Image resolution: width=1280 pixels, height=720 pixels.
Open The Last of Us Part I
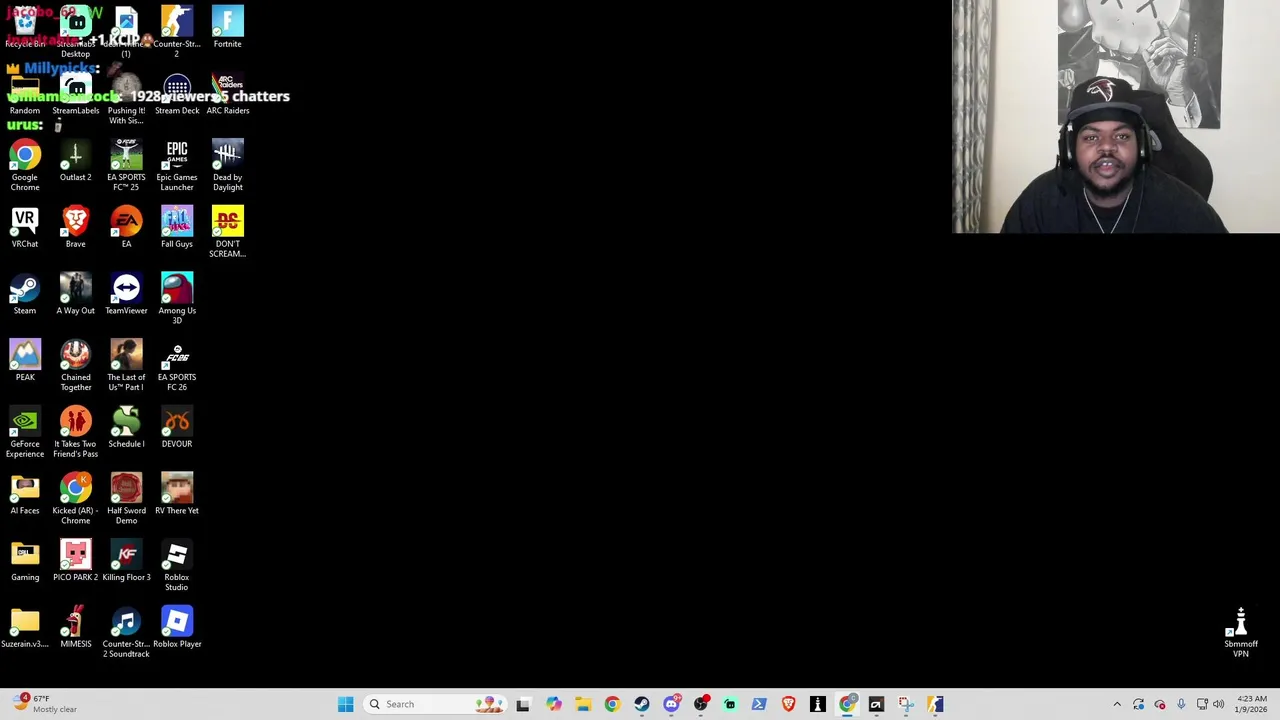(x=126, y=366)
